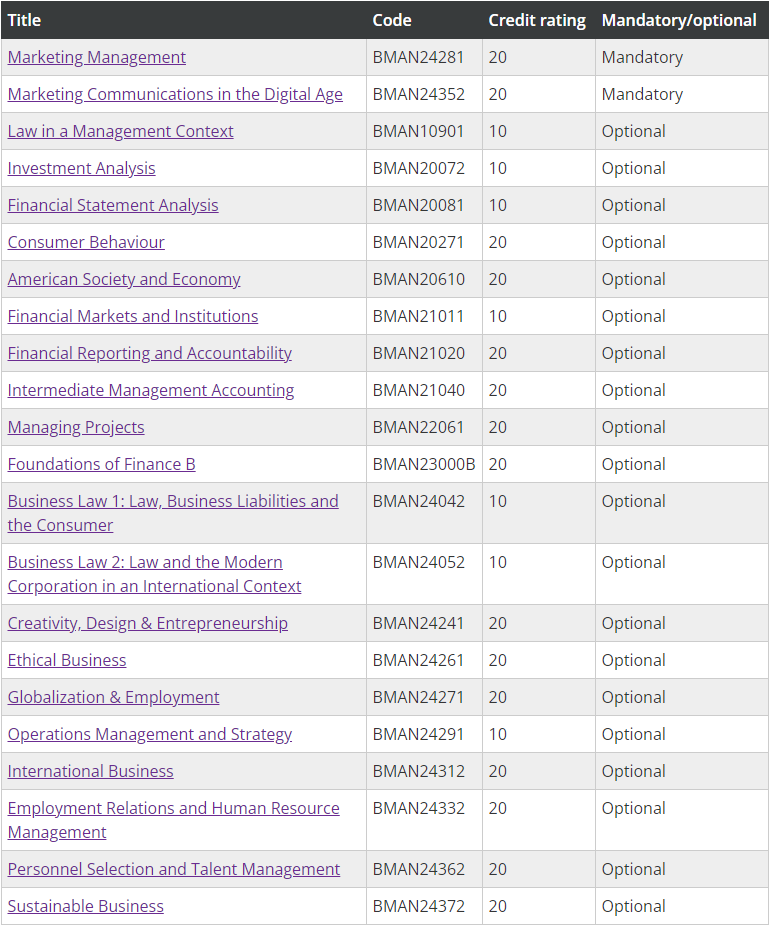Select the code BMAN24271
This screenshot has width=770, height=925.
(x=418, y=697)
